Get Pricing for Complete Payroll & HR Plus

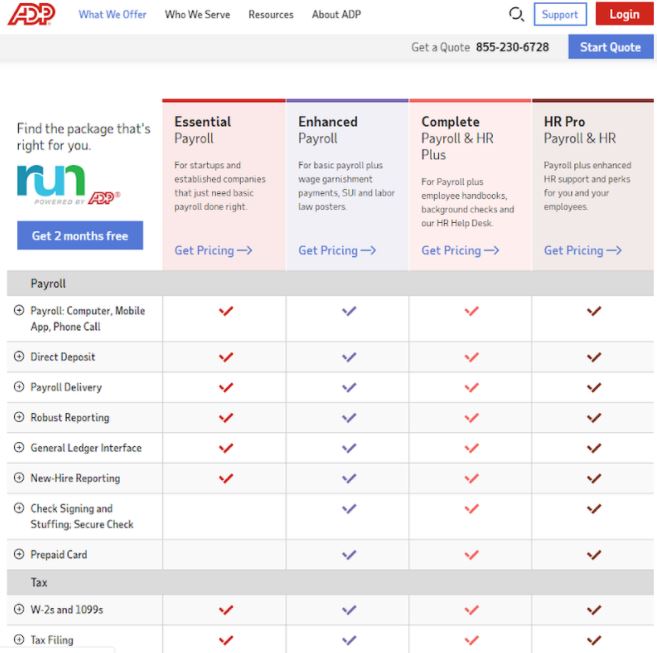pos(460,251)
